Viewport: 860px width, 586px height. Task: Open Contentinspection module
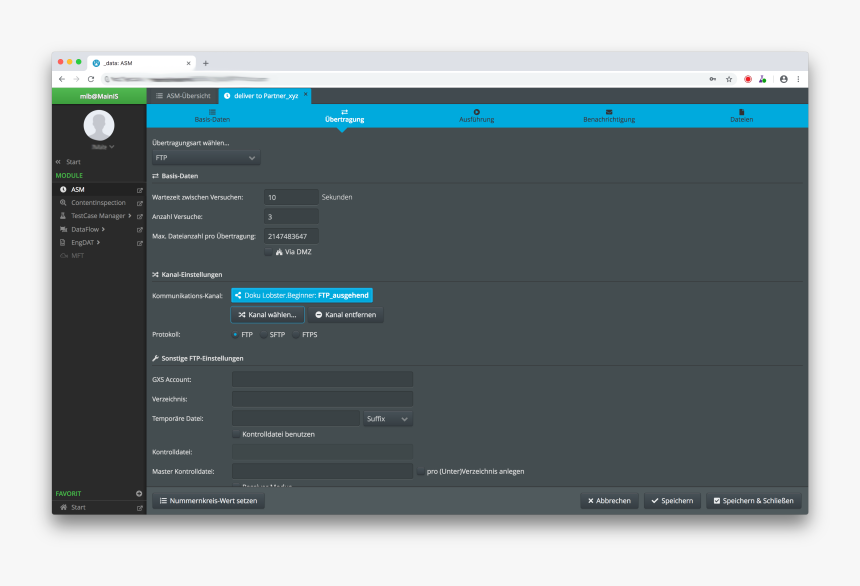point(98,202)
